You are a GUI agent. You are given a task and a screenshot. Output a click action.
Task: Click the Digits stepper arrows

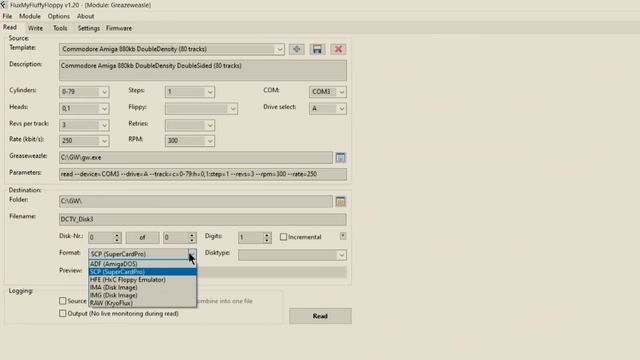click(x=267, y=237)
